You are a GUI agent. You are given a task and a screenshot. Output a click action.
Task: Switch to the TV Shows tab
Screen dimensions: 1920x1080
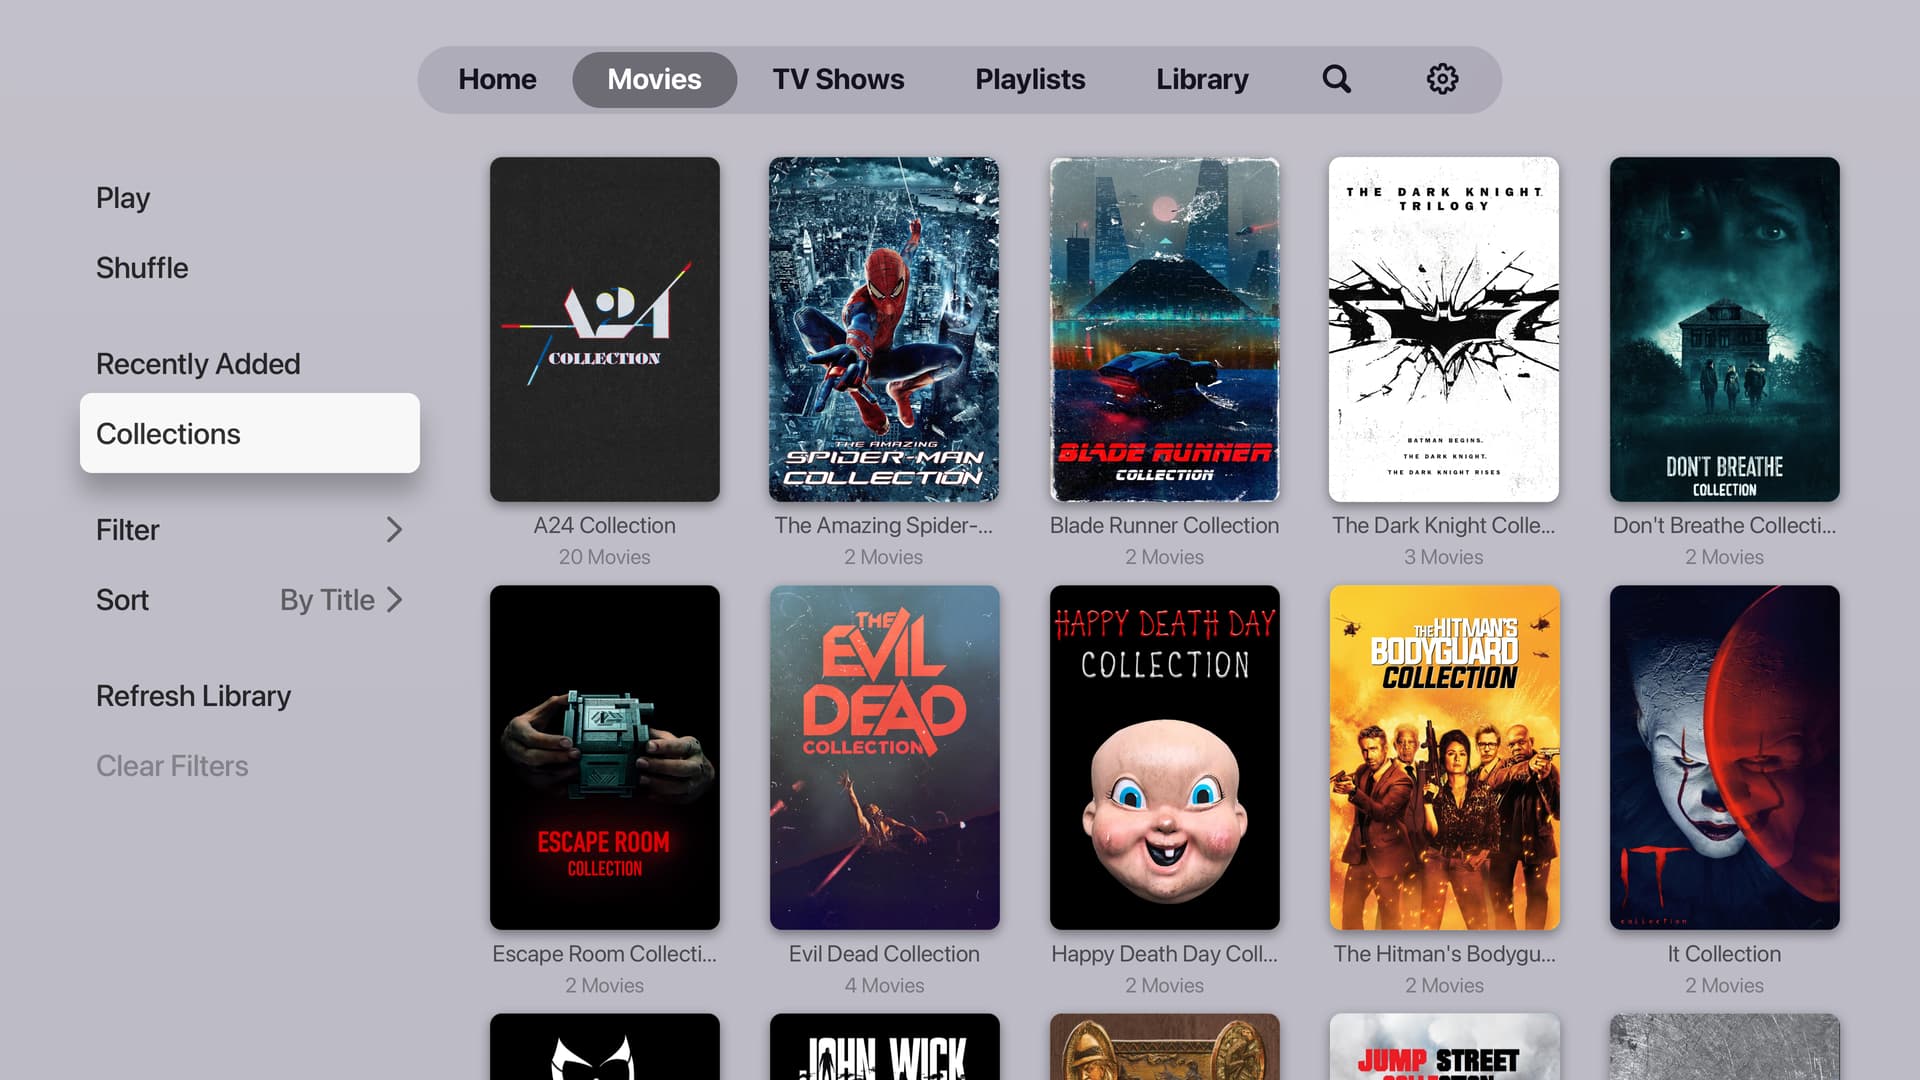(838, 79)
